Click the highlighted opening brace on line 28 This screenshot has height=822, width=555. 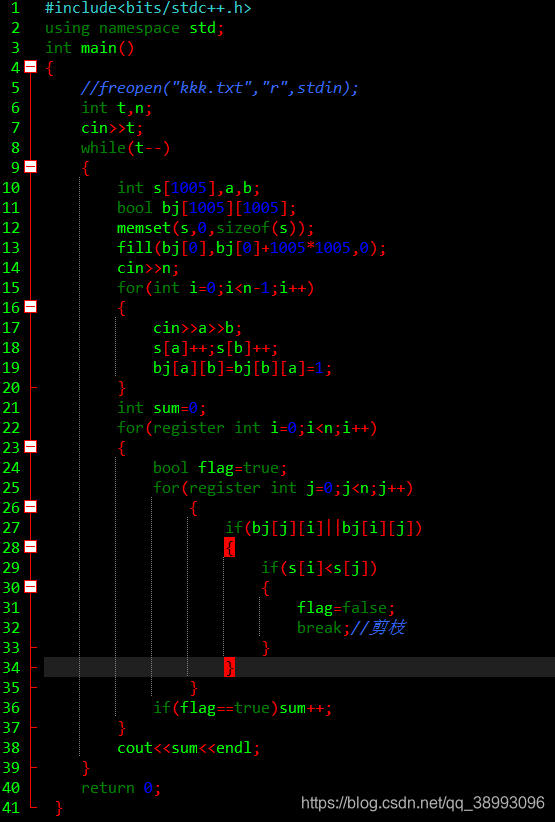230,547
